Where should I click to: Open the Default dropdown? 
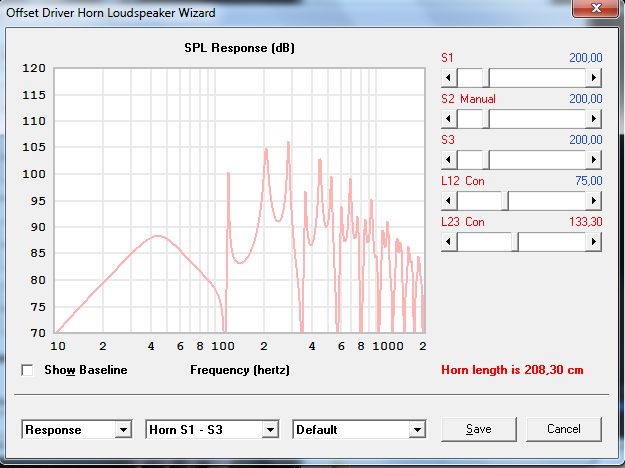click(359, 430)
